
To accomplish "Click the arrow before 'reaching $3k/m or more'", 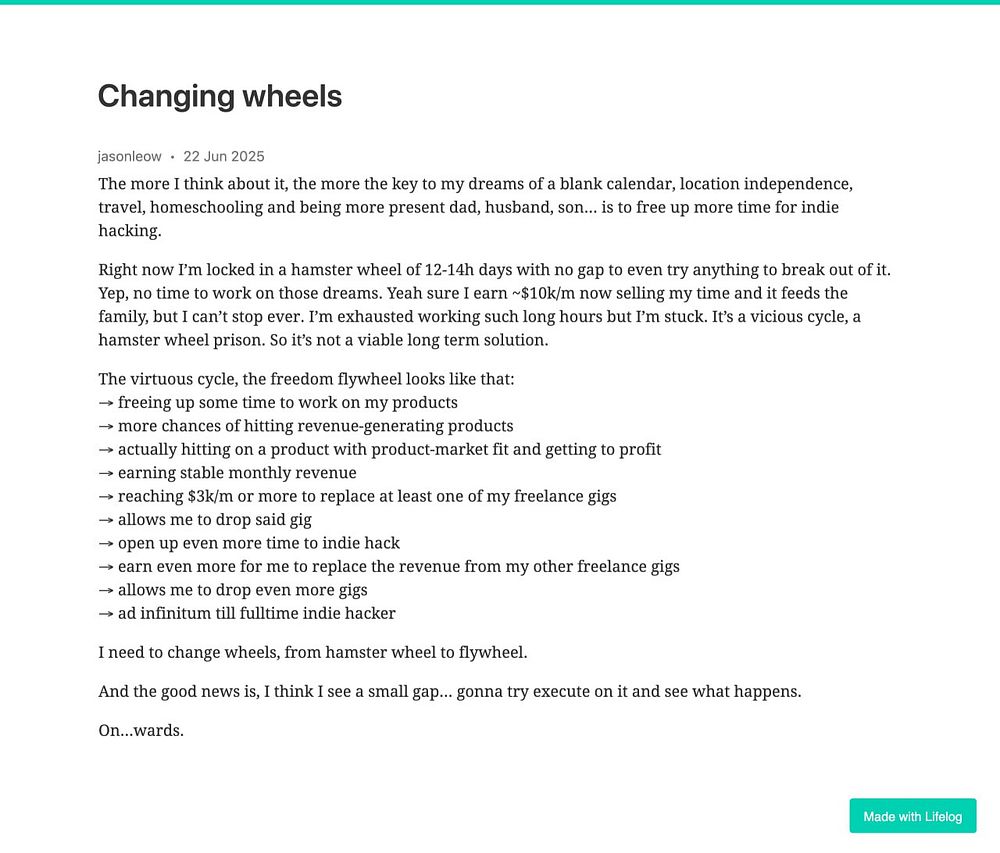I will click(106, 497).
